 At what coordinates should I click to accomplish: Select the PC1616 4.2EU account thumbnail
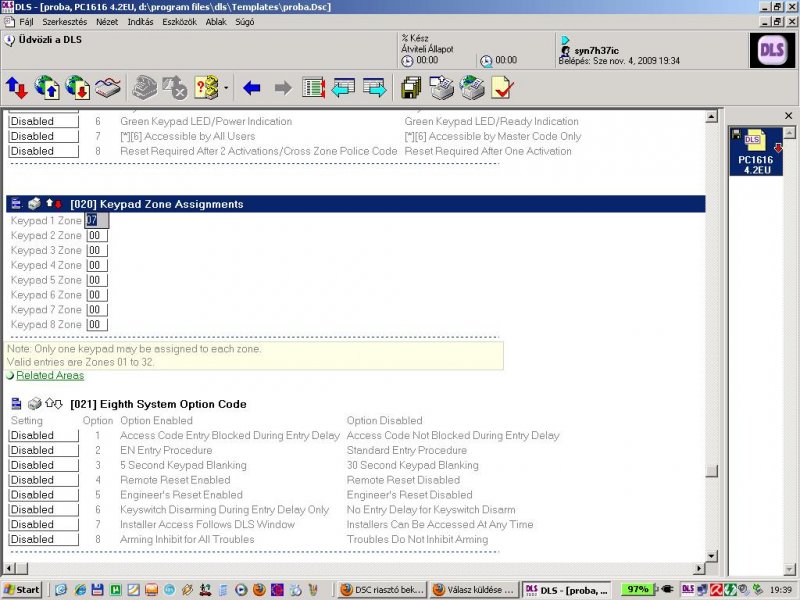[x=756, y=152]
